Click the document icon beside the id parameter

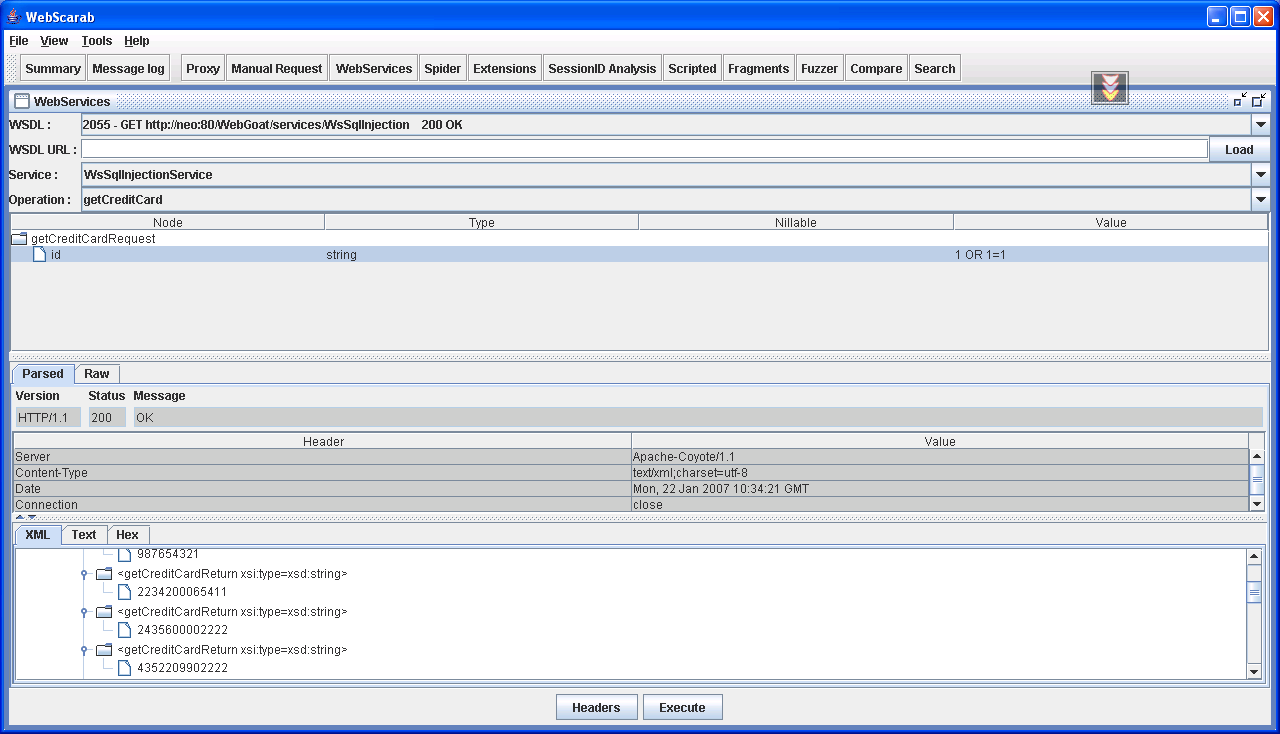37,254
